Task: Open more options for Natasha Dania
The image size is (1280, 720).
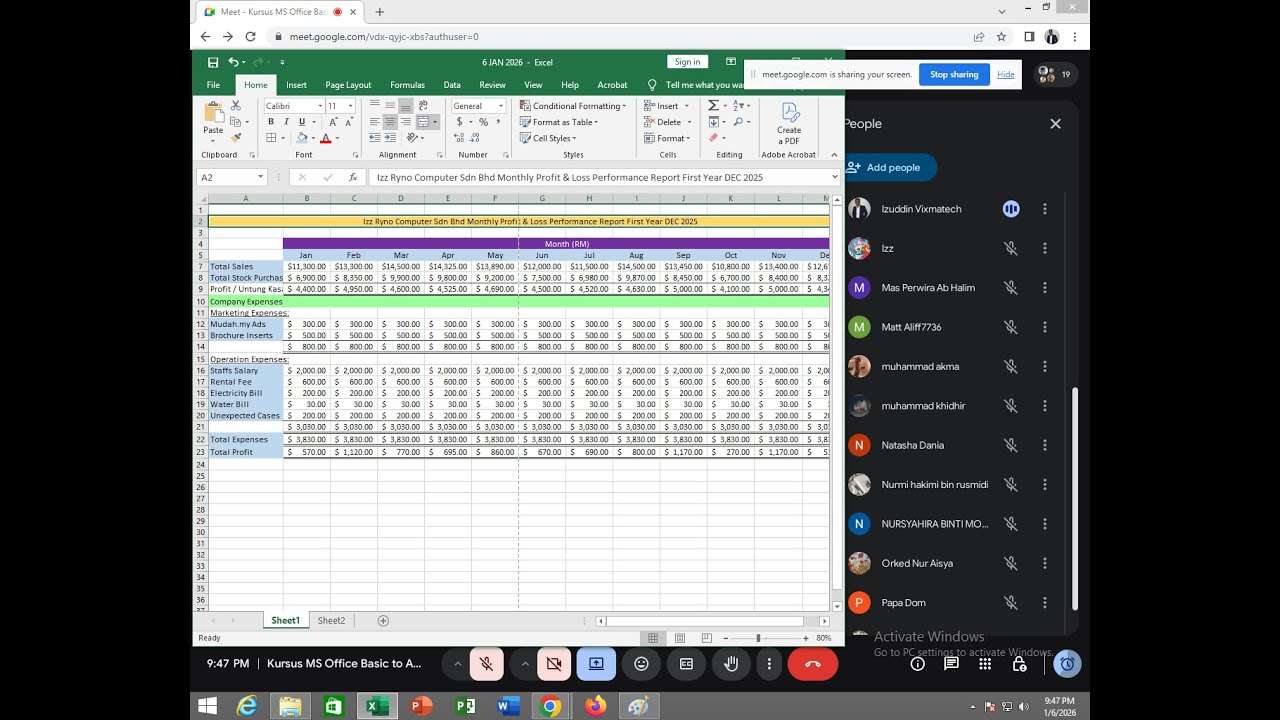Action: pos(1045,445)
